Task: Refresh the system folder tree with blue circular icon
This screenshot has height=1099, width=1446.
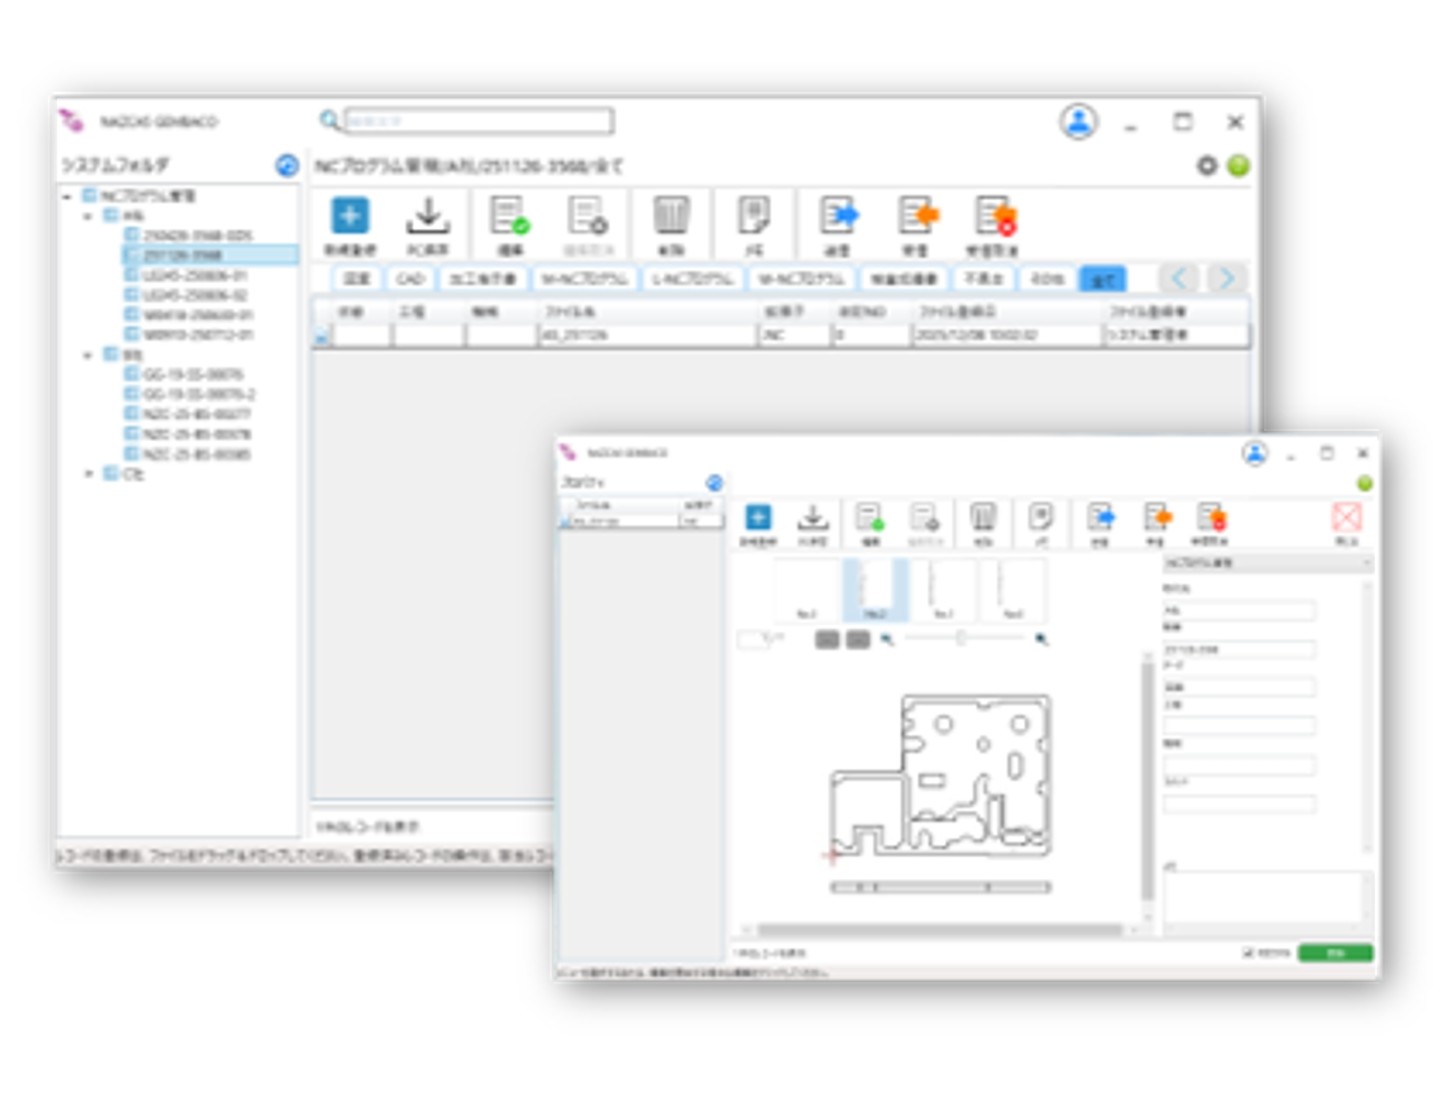Action: pyautogui.click(x=287, y=166)
